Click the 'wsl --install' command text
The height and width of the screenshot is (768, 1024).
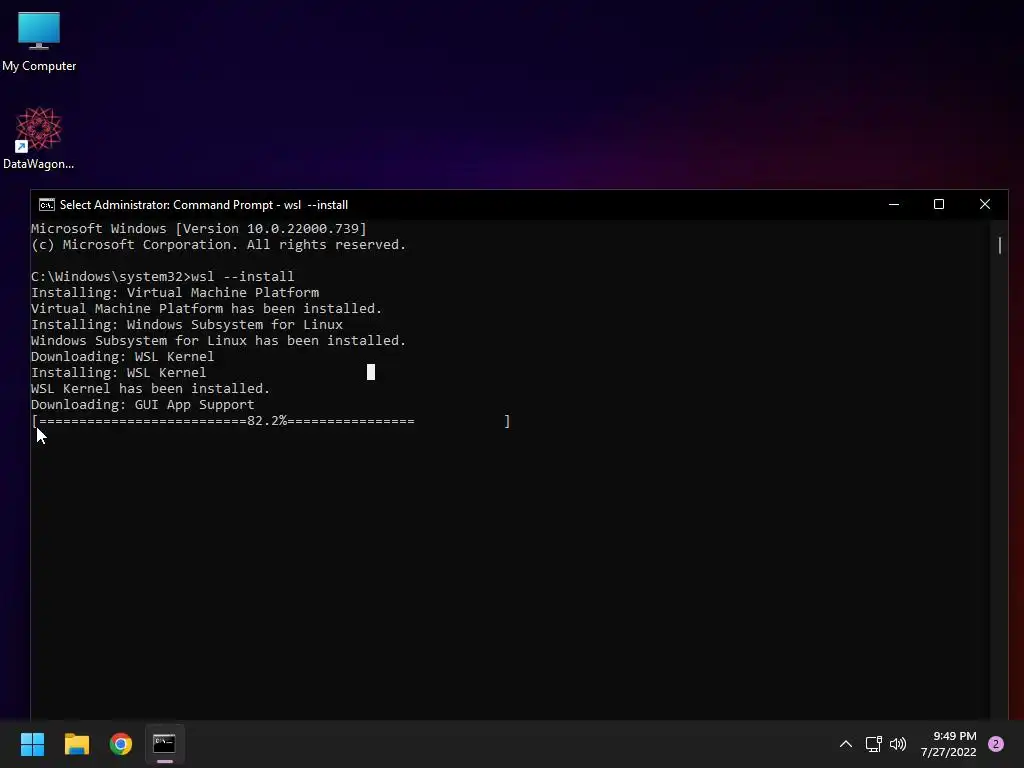242,276
